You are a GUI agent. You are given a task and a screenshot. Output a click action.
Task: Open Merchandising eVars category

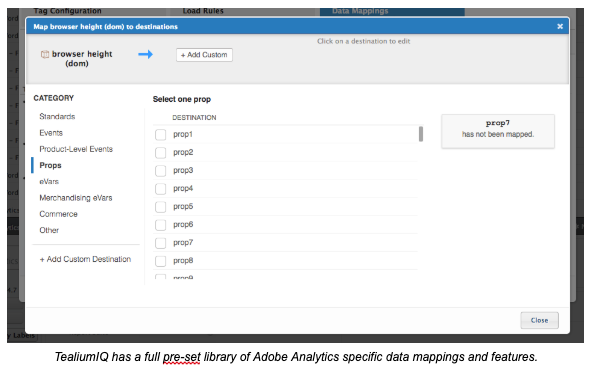pos(76,198)
